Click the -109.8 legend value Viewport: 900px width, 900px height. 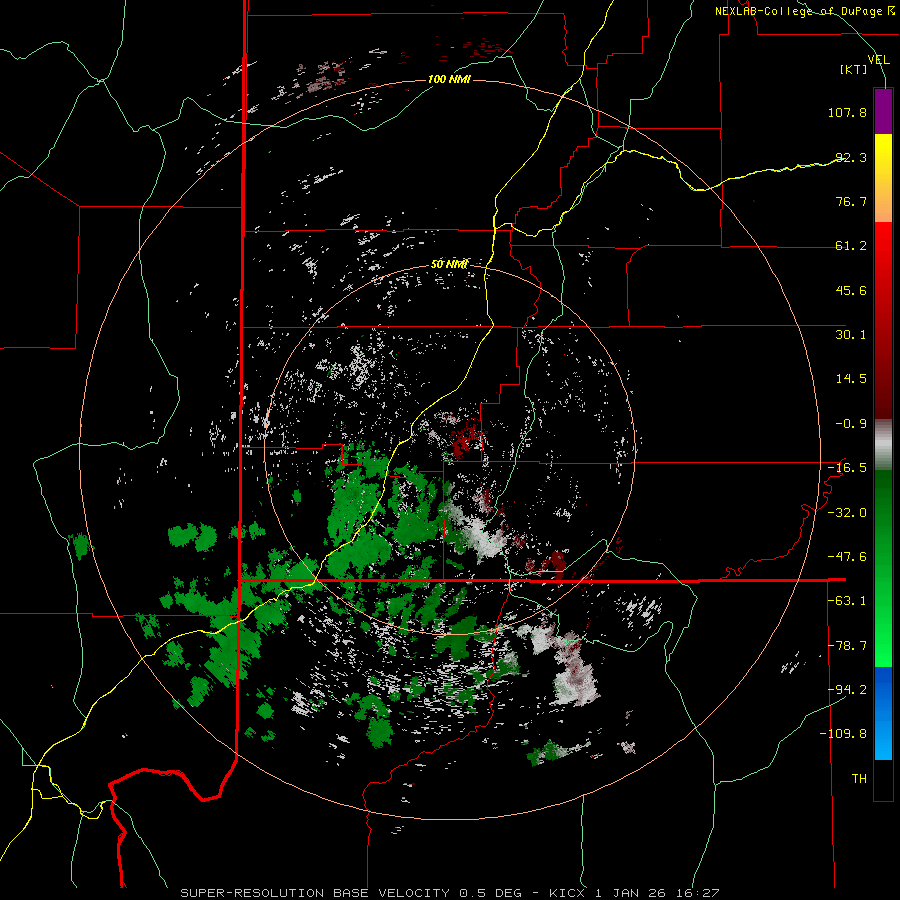pos(843,734)
